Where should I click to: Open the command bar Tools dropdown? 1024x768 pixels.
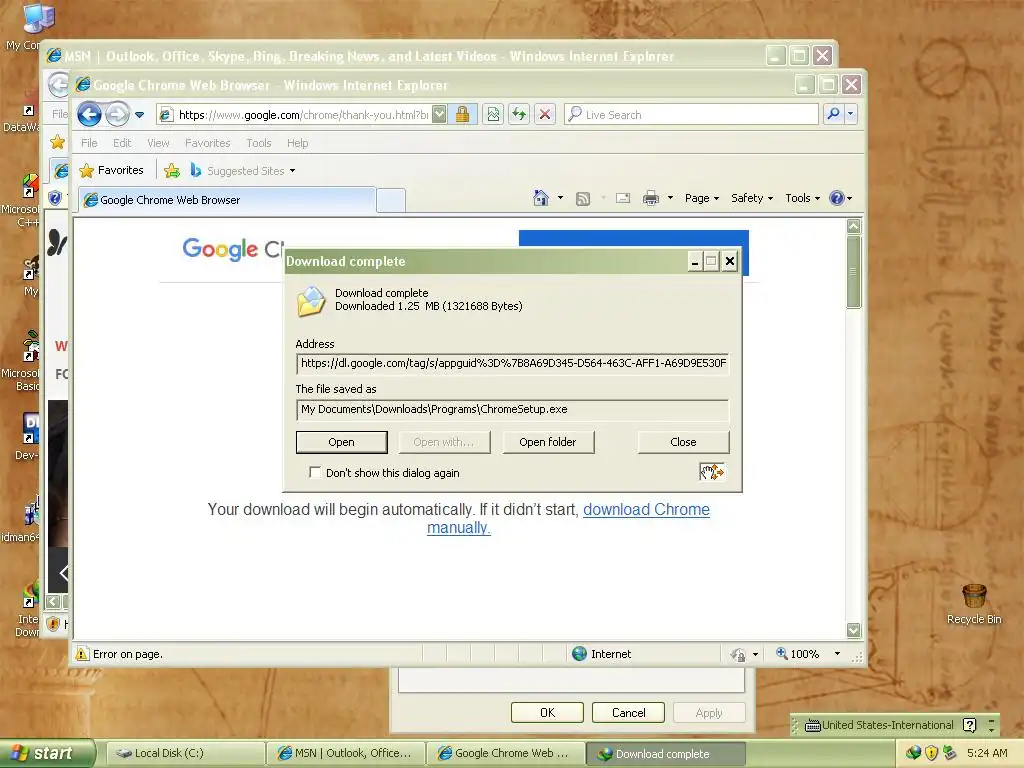(x=803, y=198)
